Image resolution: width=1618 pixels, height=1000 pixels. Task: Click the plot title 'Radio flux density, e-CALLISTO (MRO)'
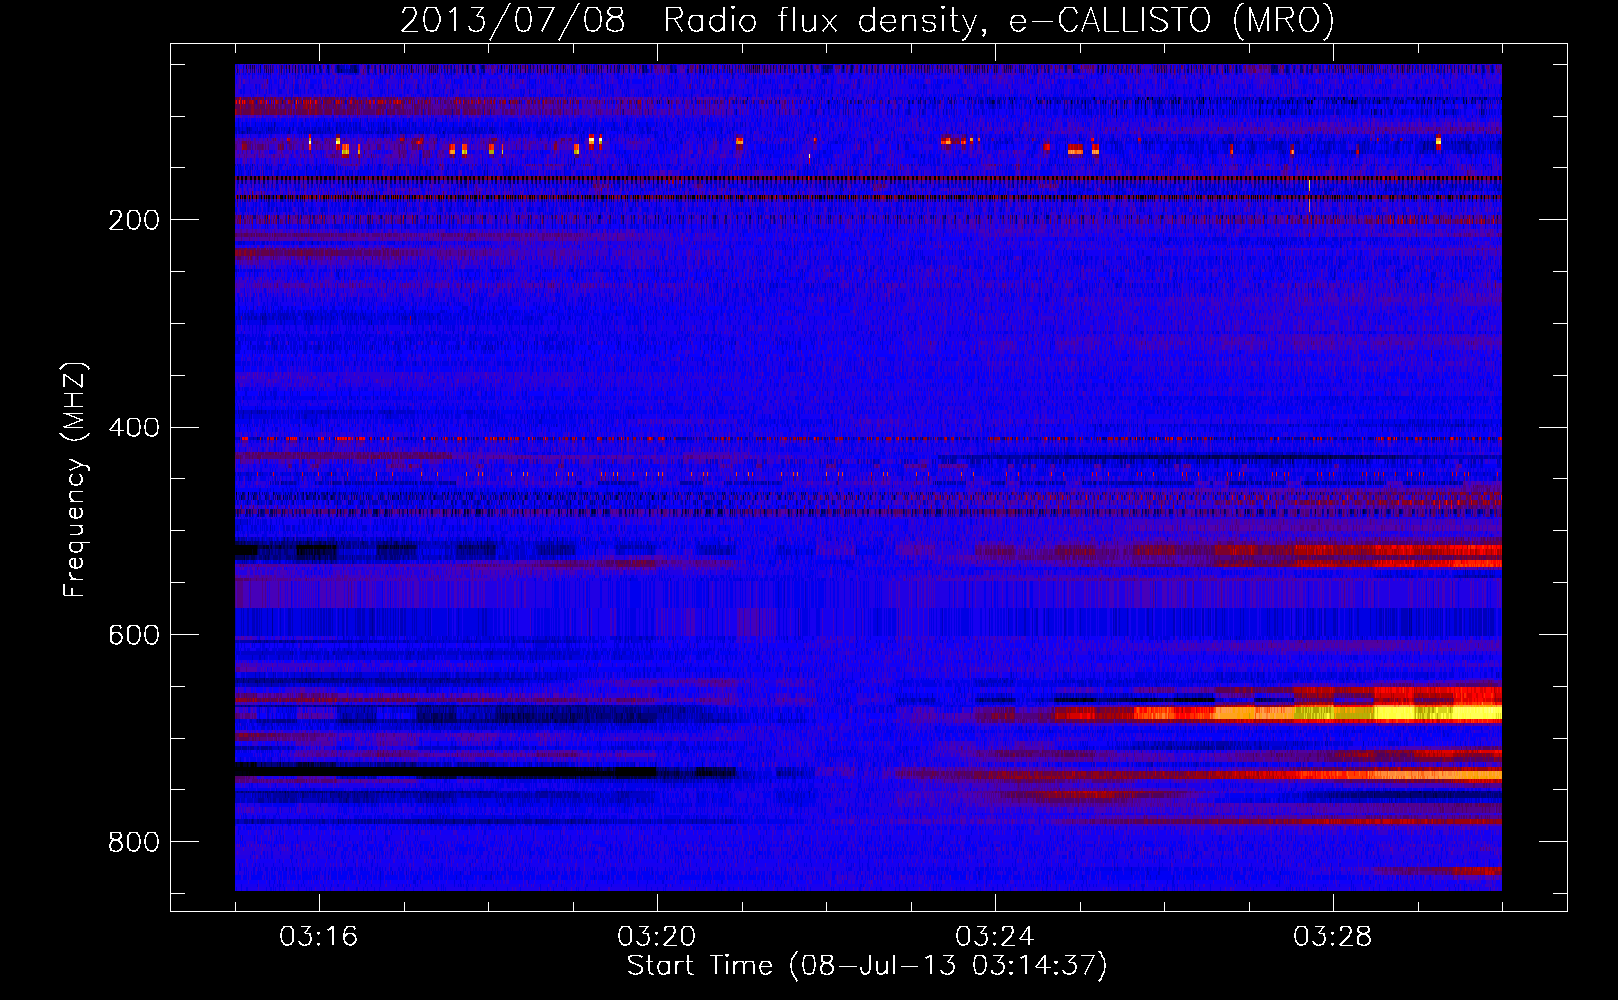click(999, 20)
